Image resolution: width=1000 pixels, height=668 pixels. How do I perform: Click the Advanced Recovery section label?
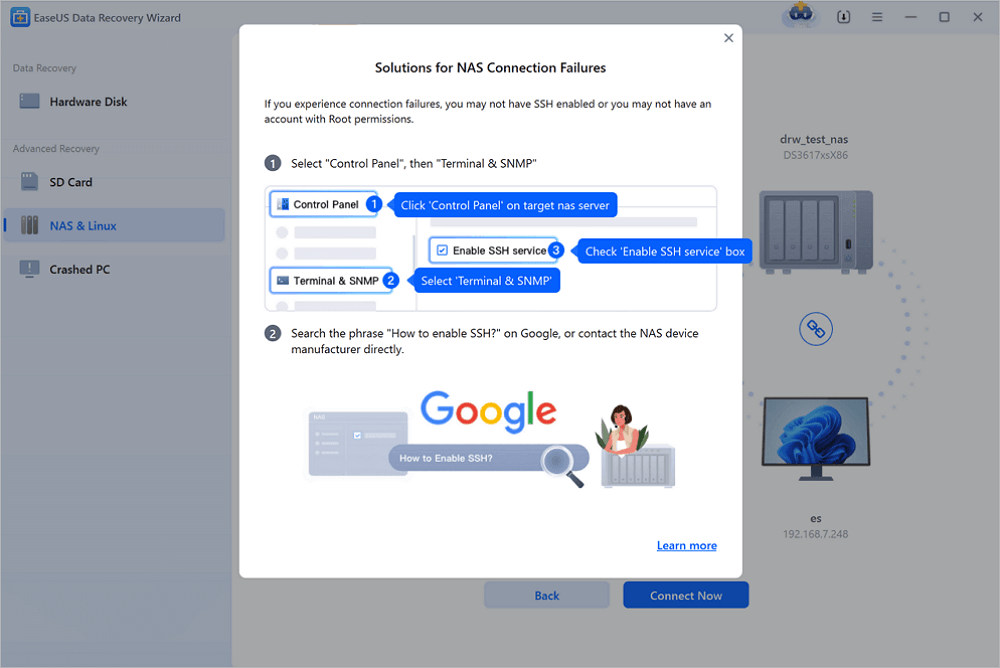point(56,149)
